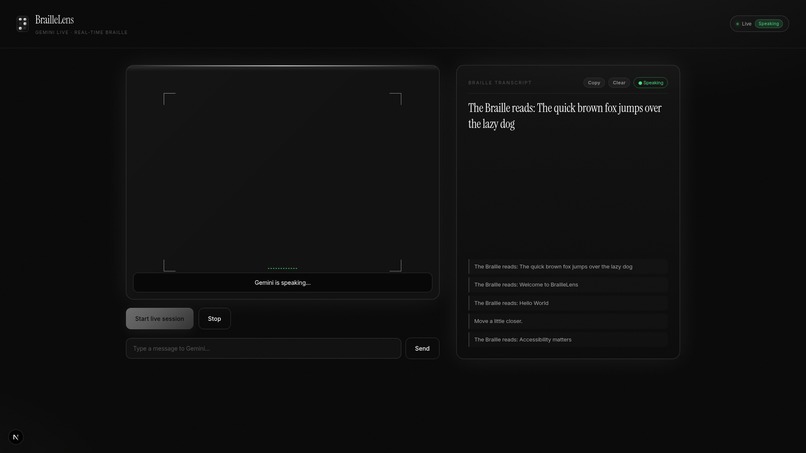Click the Start live session button

(x=159, y=319)
